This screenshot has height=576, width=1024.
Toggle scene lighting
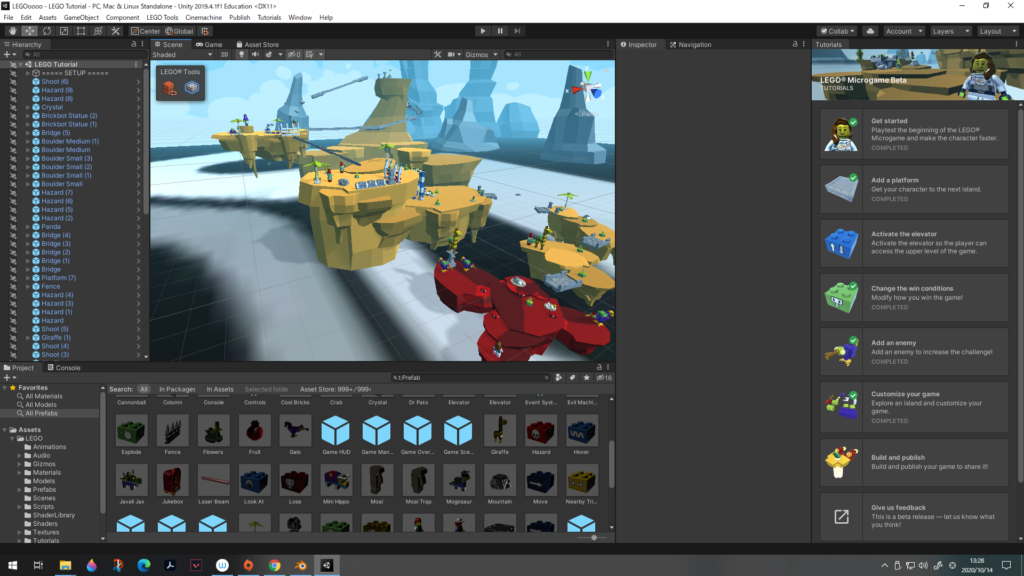pos(241,54)
